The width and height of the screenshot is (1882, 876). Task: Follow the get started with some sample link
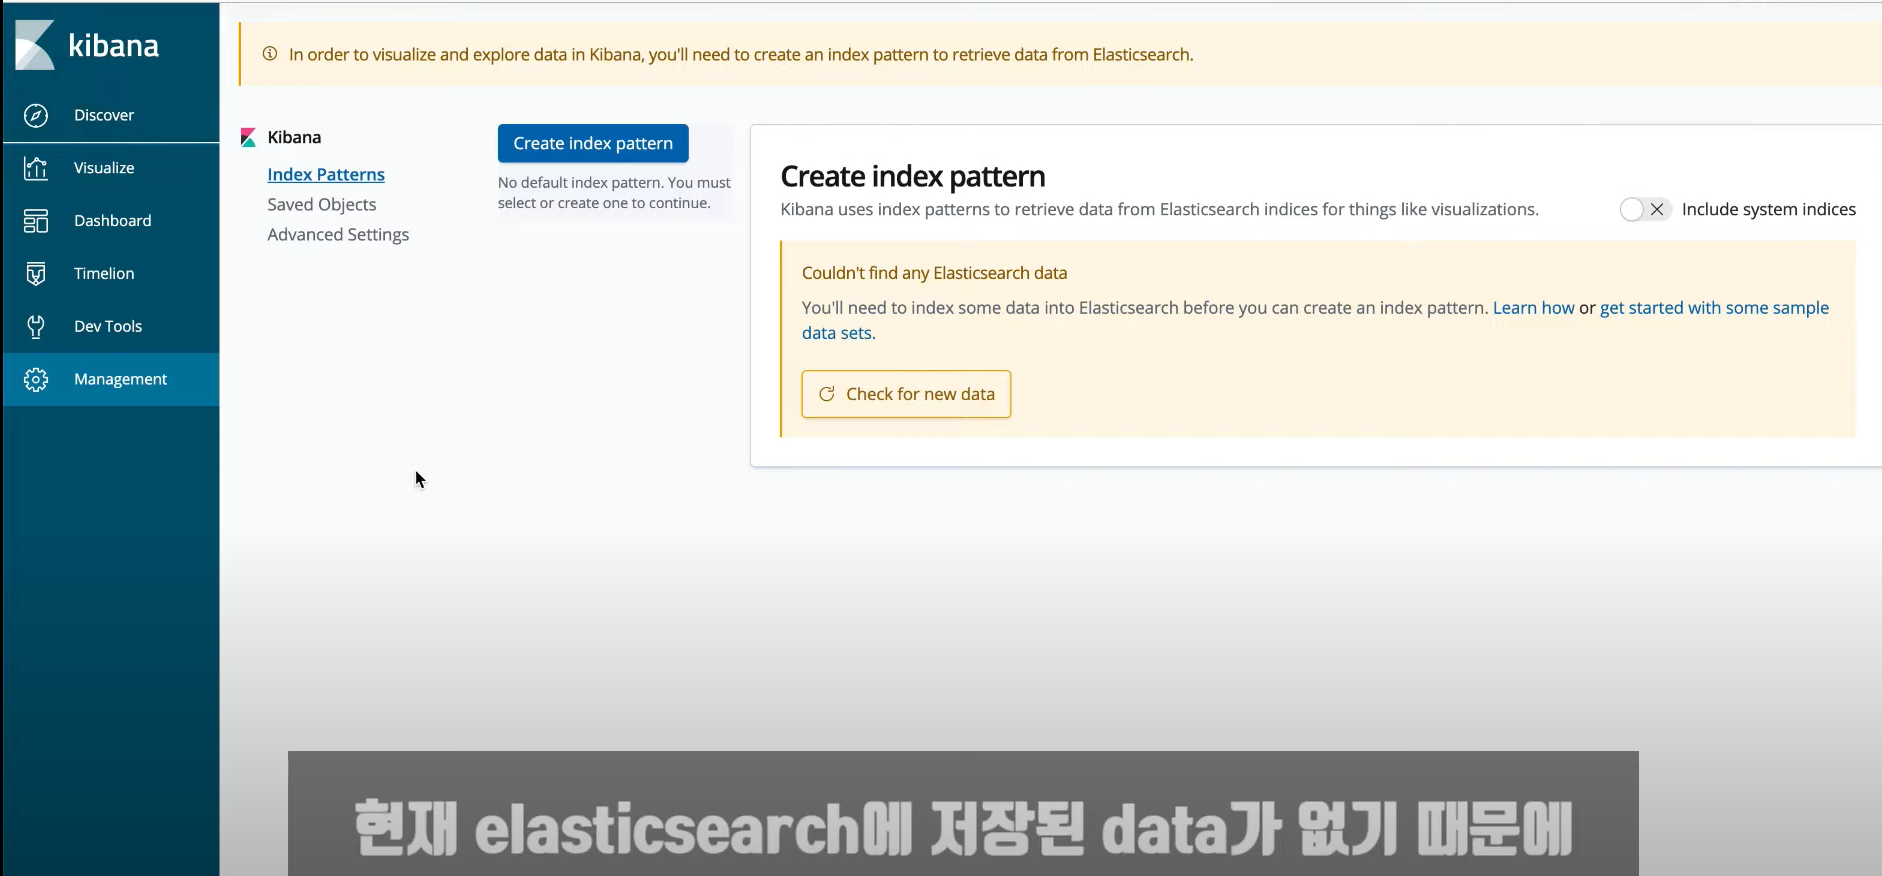[x=1714, y=308]
